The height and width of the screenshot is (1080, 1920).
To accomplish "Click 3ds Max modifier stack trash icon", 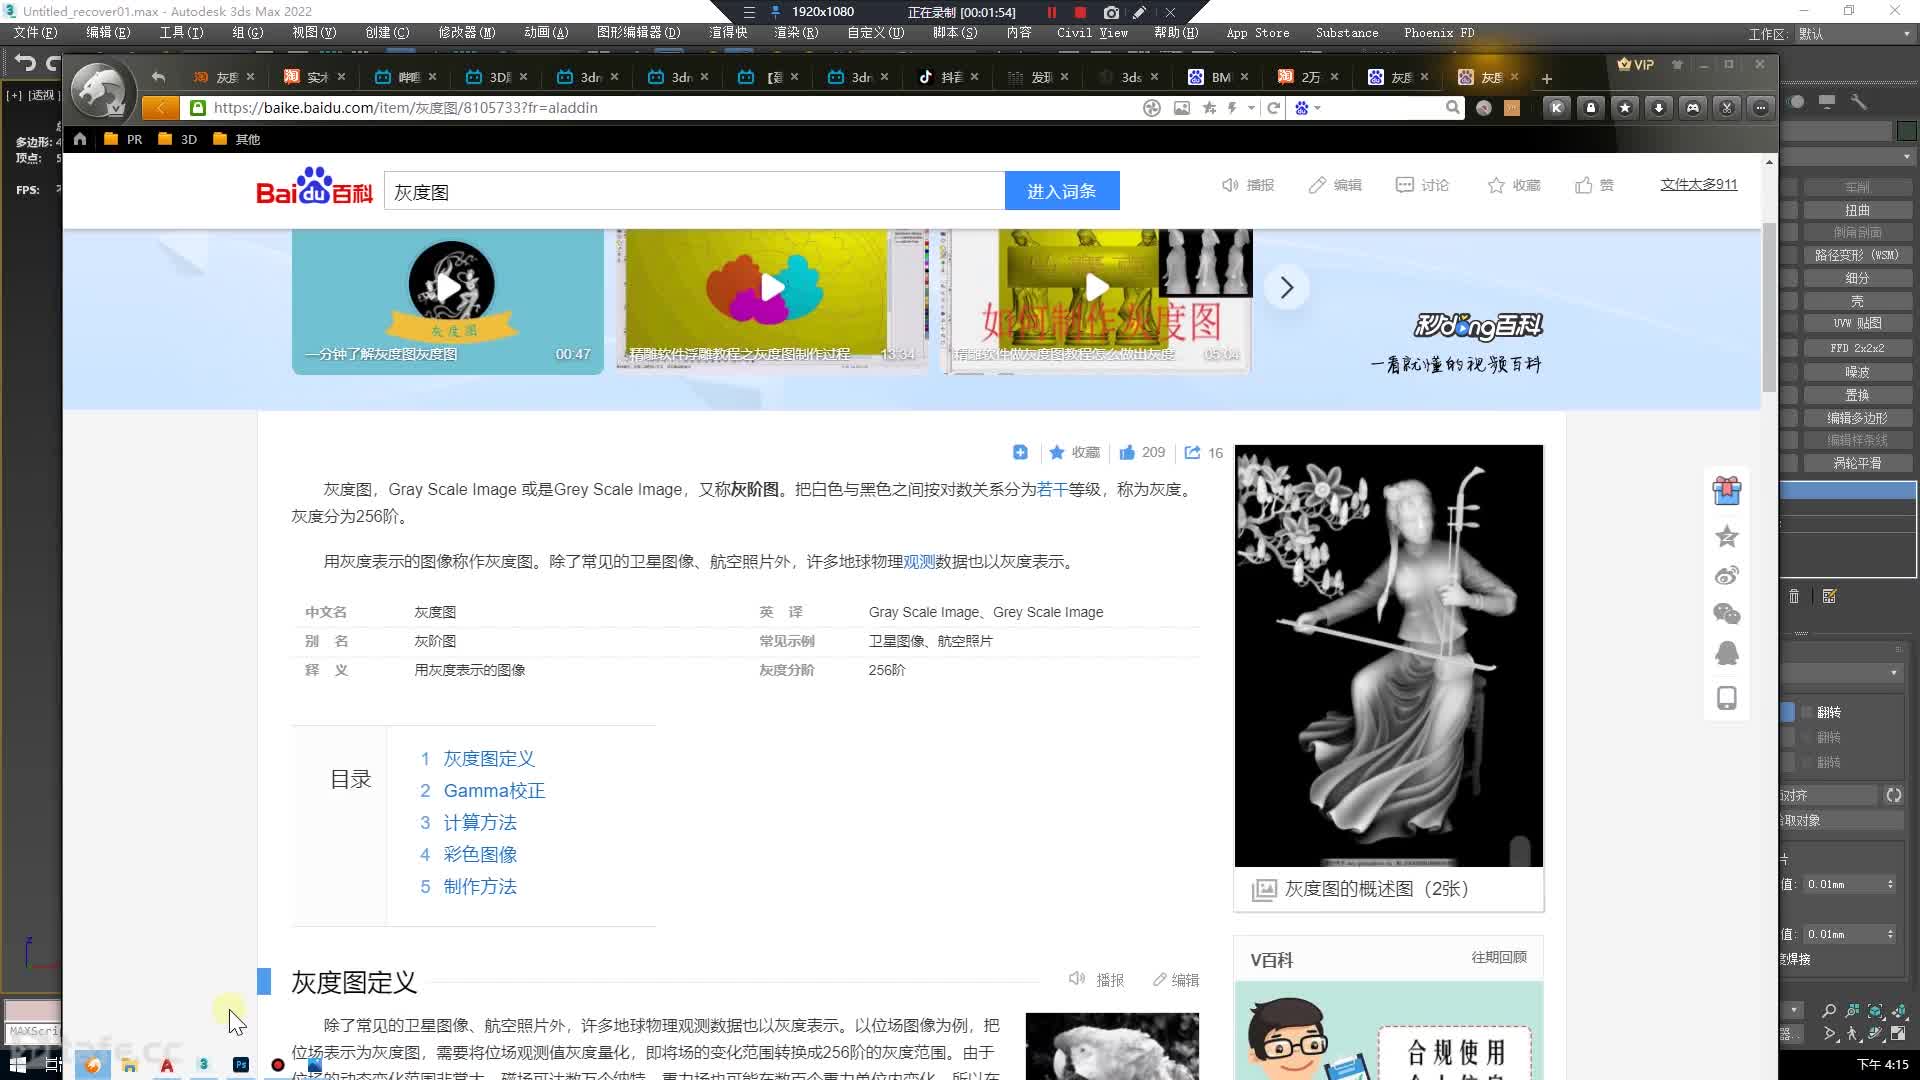I will pos(1794,597).
